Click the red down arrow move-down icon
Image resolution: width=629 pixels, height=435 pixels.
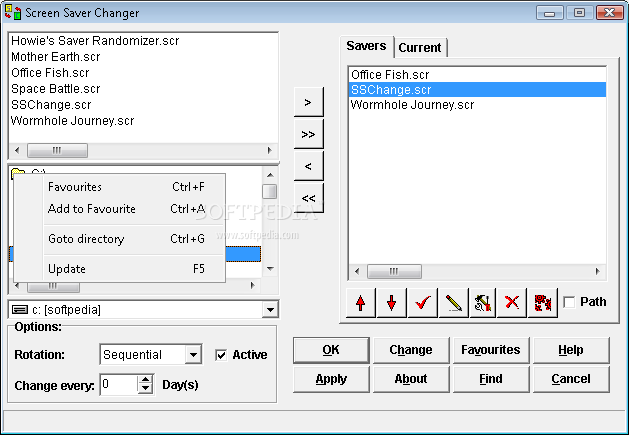pyautogui.click(x=392, y=303)
